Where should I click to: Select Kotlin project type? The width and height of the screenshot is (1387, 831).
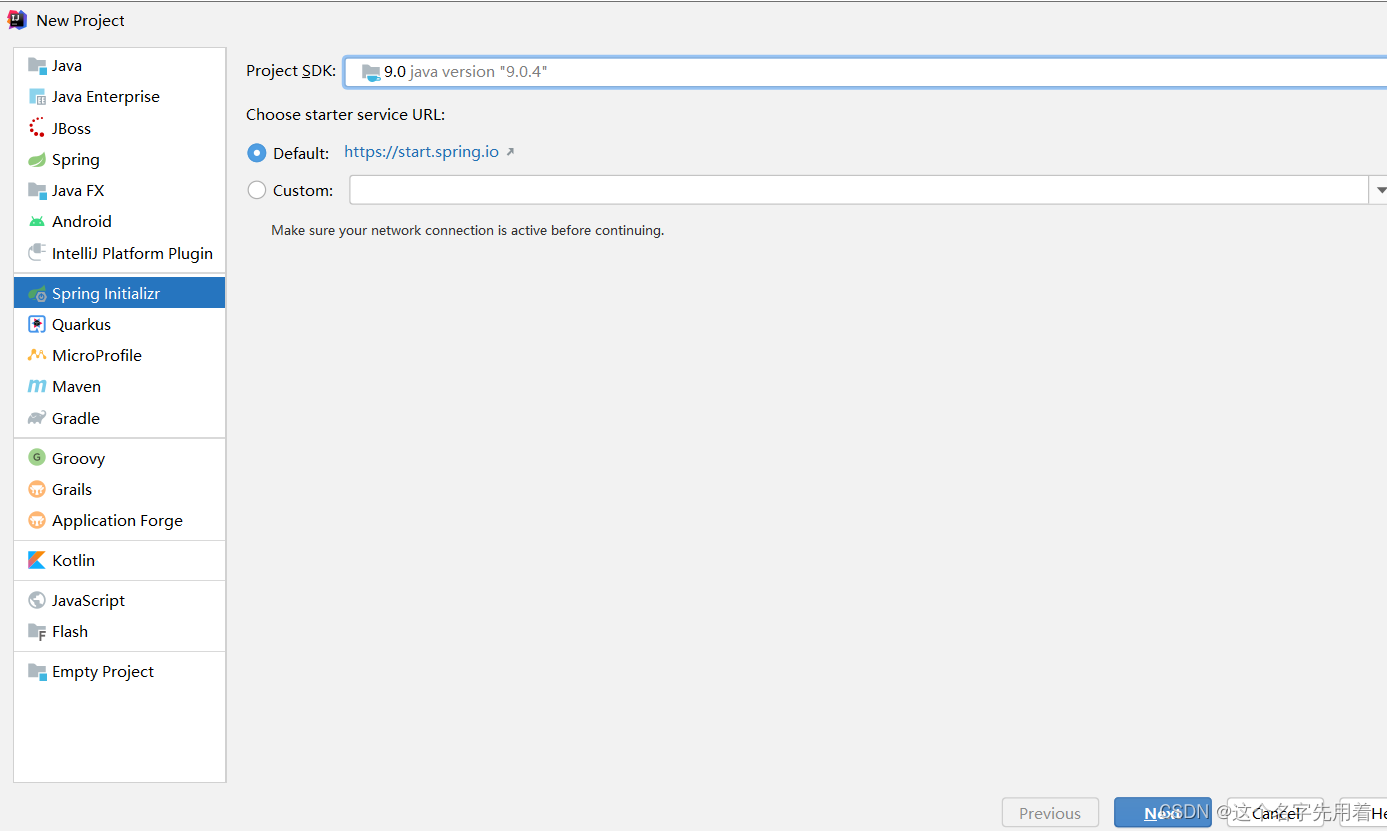coord(119,561)
